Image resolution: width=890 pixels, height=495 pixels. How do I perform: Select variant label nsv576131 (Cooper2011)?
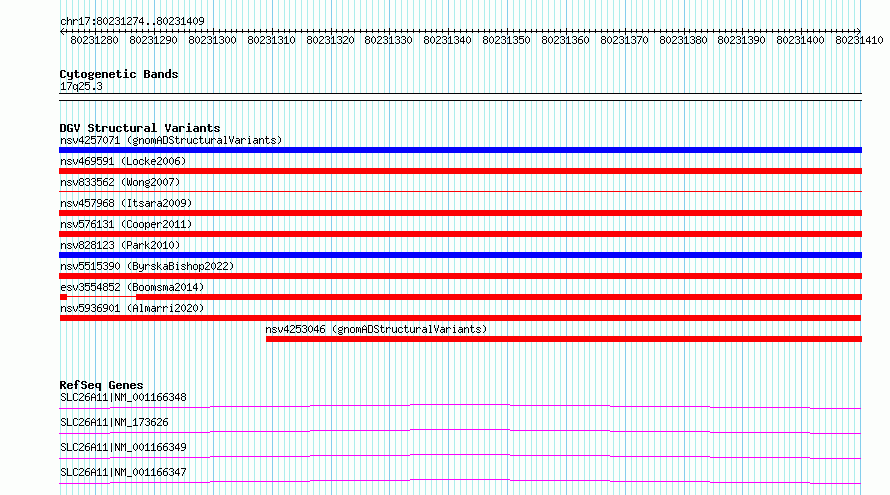[x=126, y=224]
